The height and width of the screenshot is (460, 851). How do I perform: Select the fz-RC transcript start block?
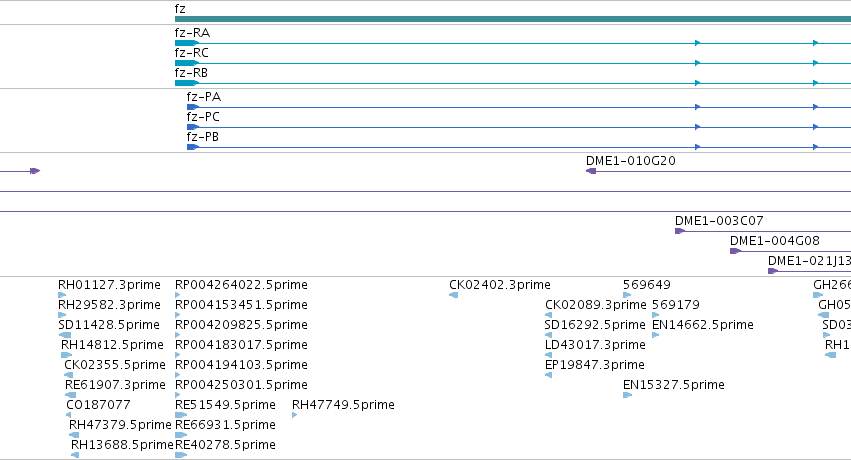pyautogui.click(x=187, y=63)
